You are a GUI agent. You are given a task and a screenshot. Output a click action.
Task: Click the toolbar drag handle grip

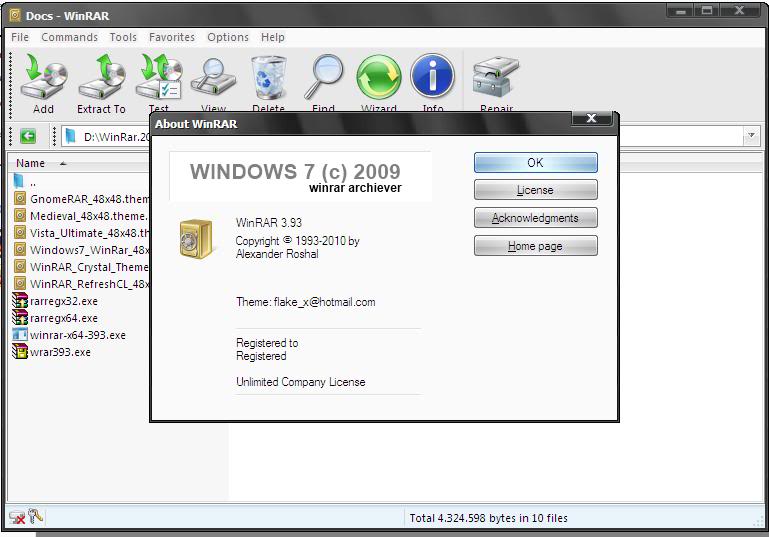(10, 86)
